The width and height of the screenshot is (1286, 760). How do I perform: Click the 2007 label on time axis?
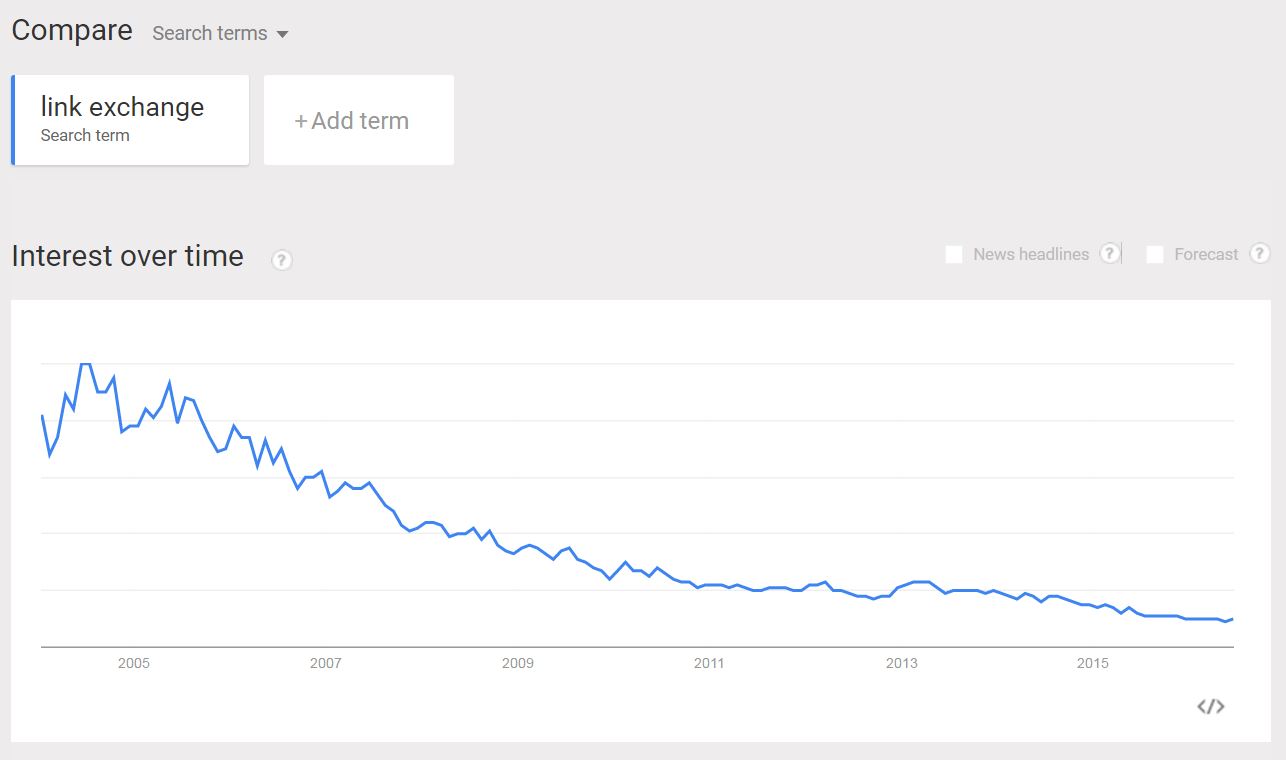[x=326, y=663]
